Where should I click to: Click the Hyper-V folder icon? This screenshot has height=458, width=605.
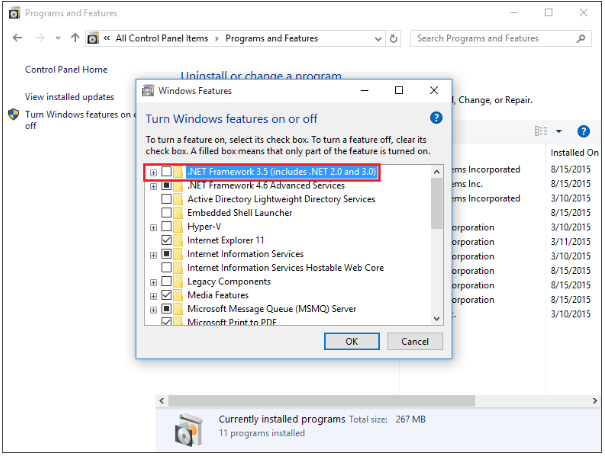(178, 226)
